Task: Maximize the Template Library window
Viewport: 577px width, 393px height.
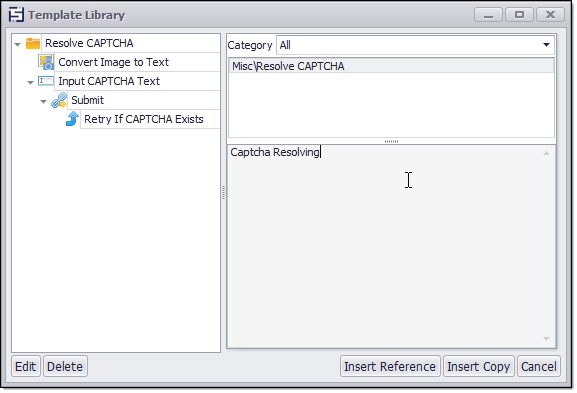Action: (519, 15)
